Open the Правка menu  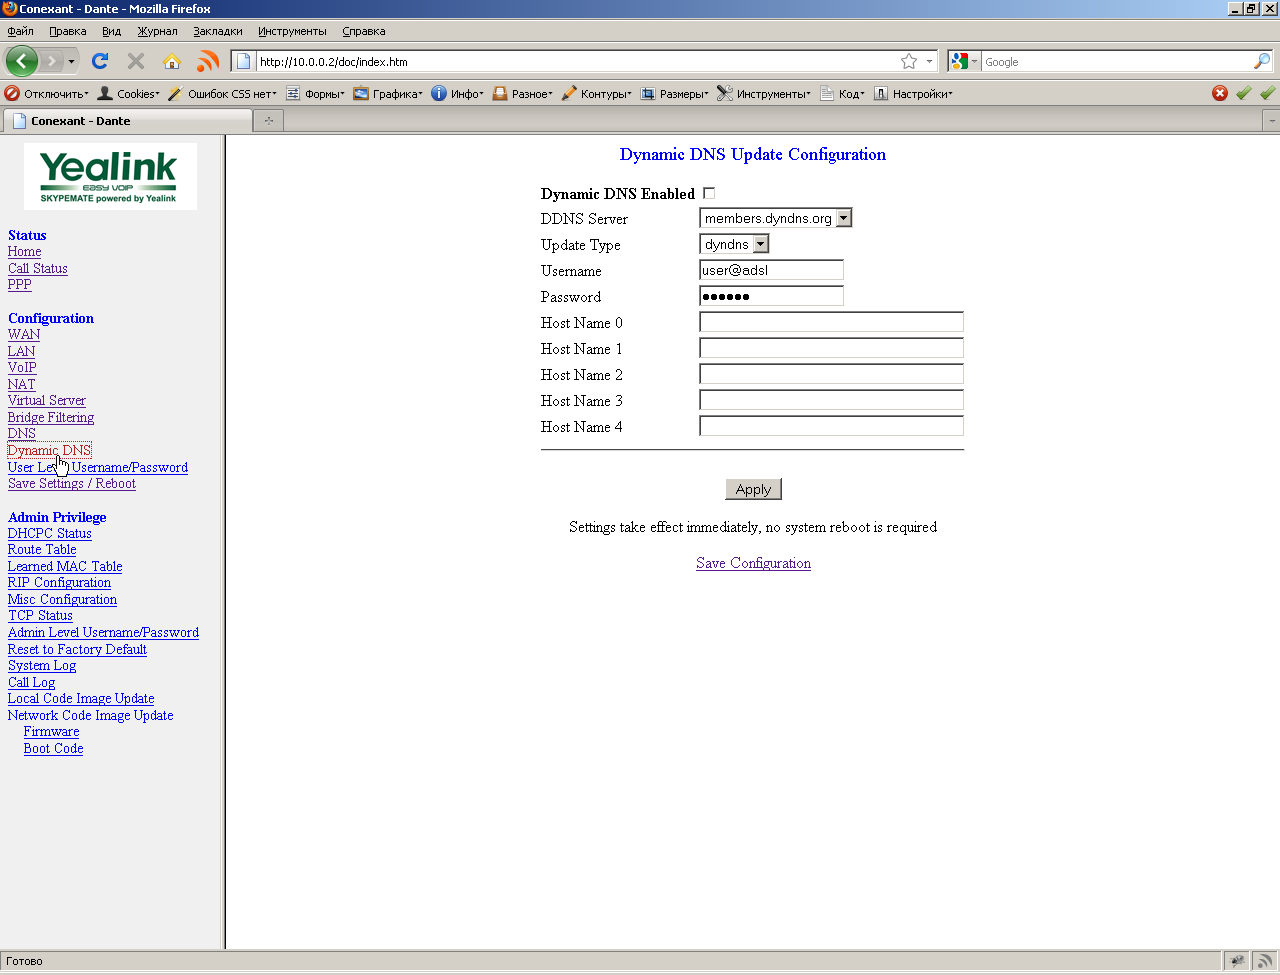click(x=68, y=31)
